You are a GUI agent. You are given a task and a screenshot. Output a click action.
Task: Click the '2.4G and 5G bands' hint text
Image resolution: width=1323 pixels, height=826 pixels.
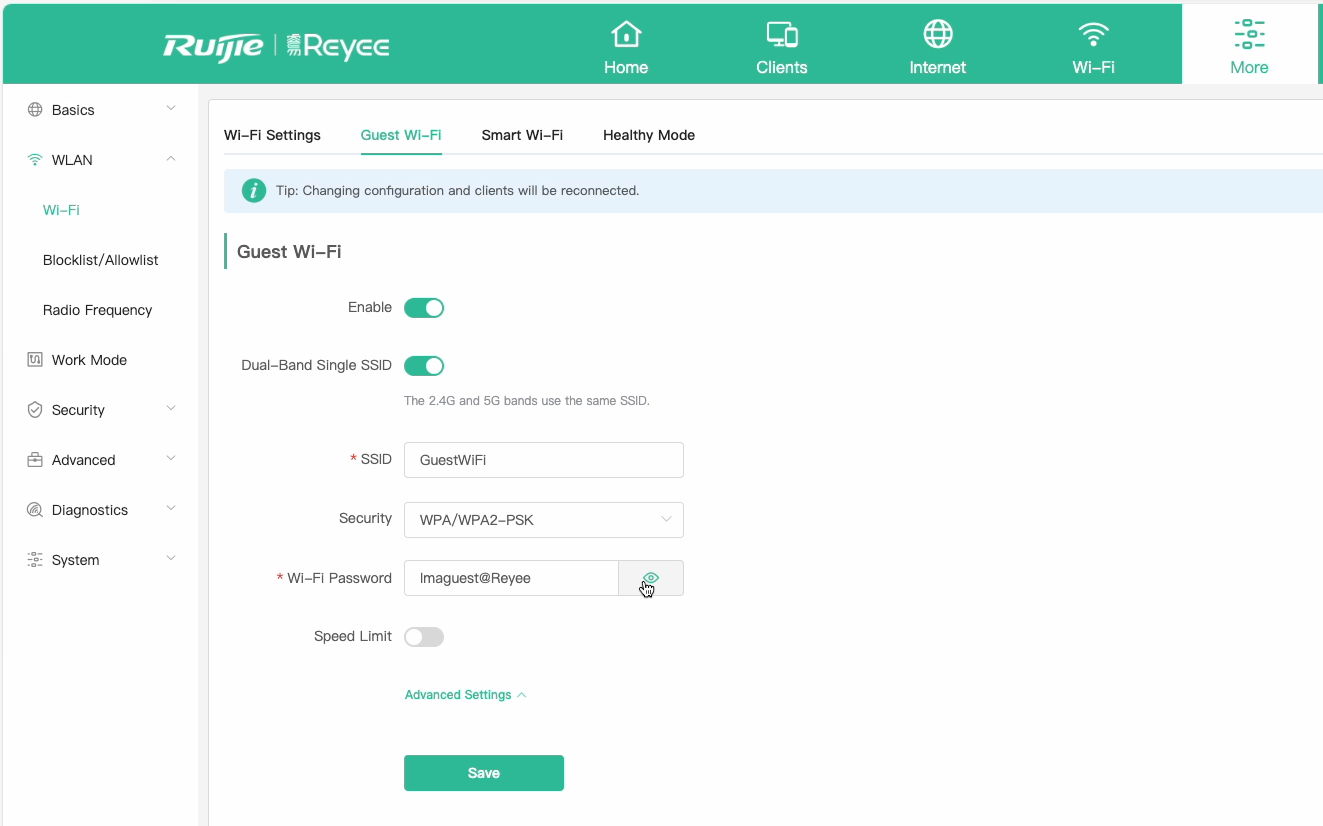click(x=527, y=401)
